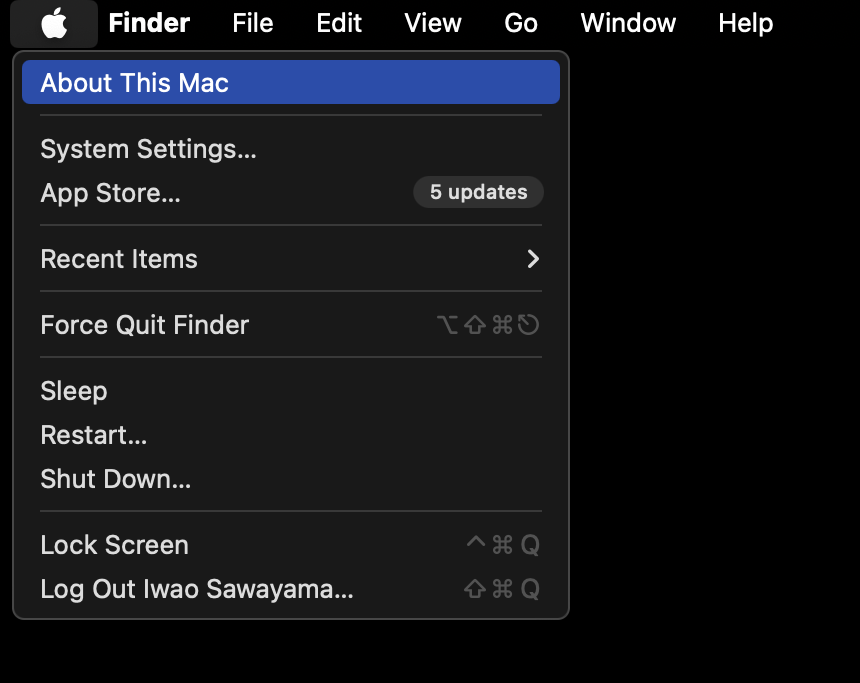The width and height of the screenshot is (860, 683).
Task: Expand the Recent Items submenu arrow
Action: [x=532, y=259]
